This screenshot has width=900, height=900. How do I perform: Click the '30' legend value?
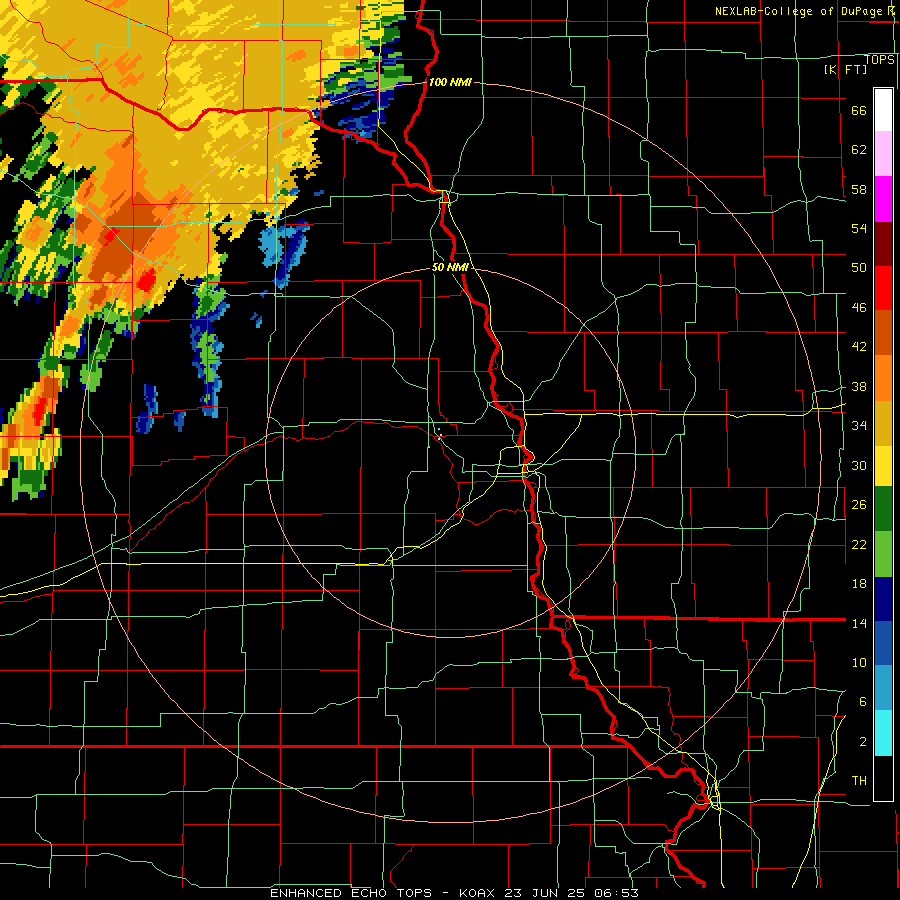coord(859,465)
